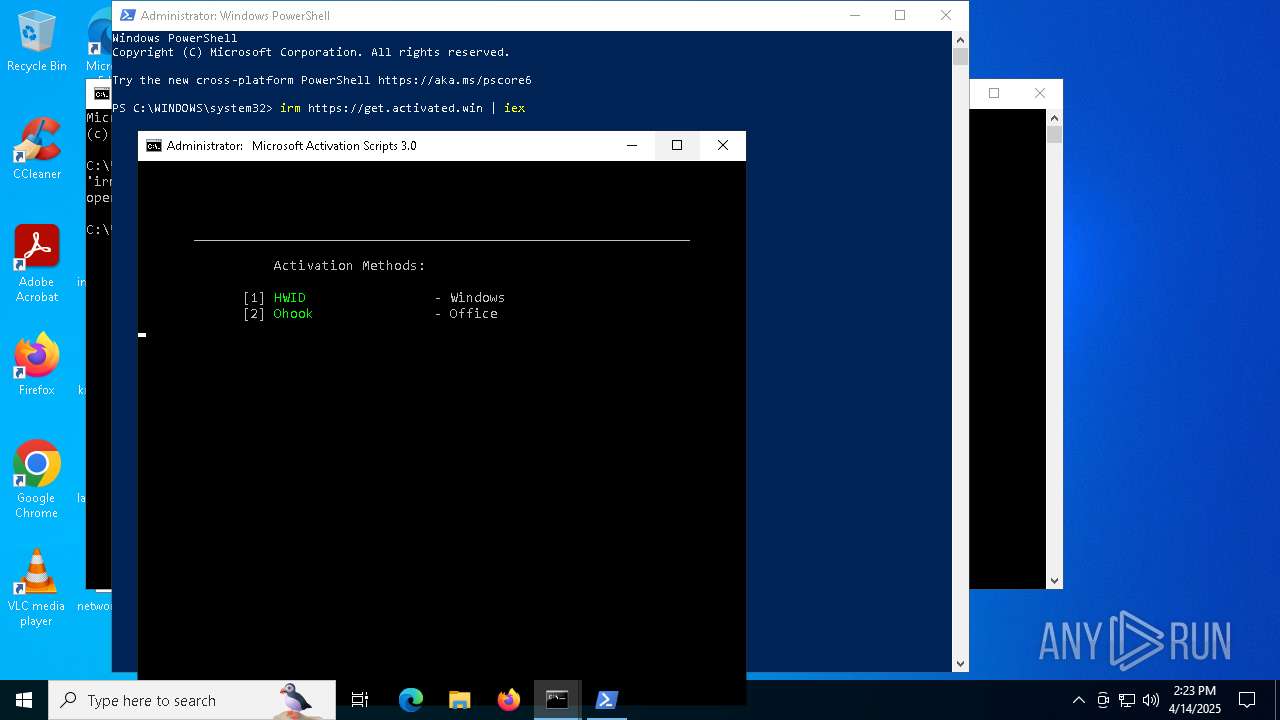
Task: Open the VLC media player desktop shortcut
Action: point(37,588)
